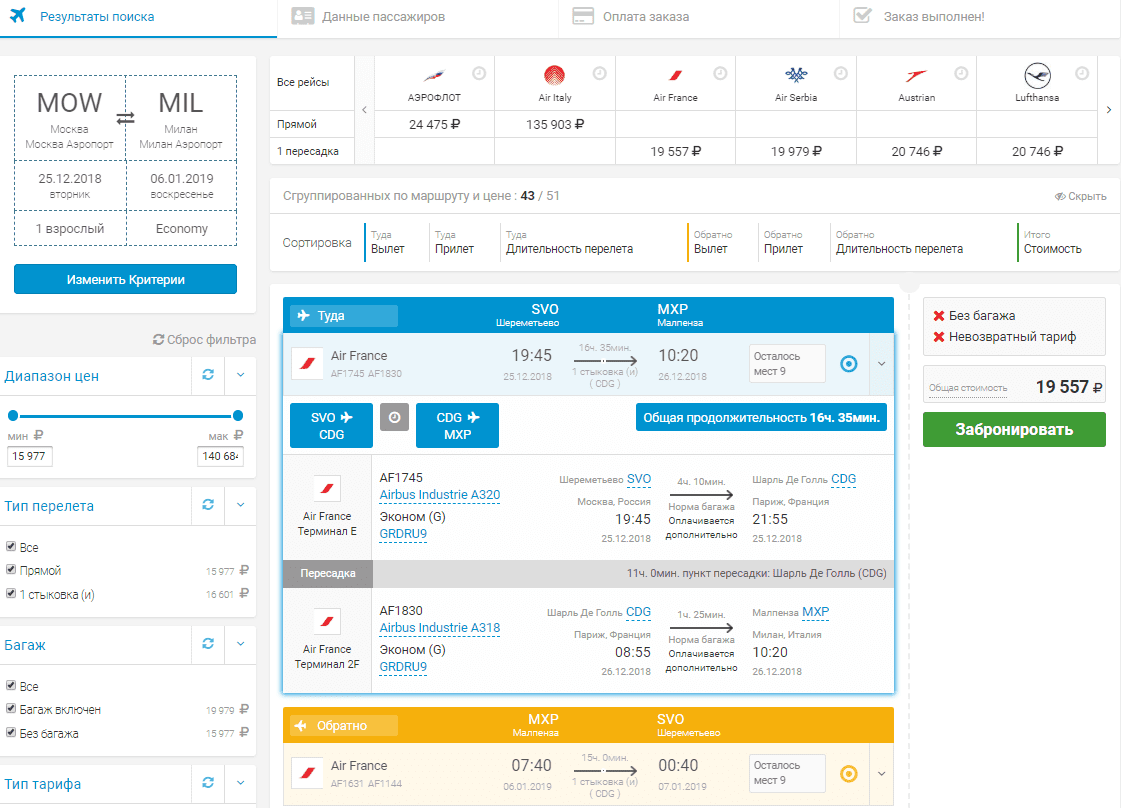
Task: Collapse the baggage filter section
Action: [x=241, y=644]
